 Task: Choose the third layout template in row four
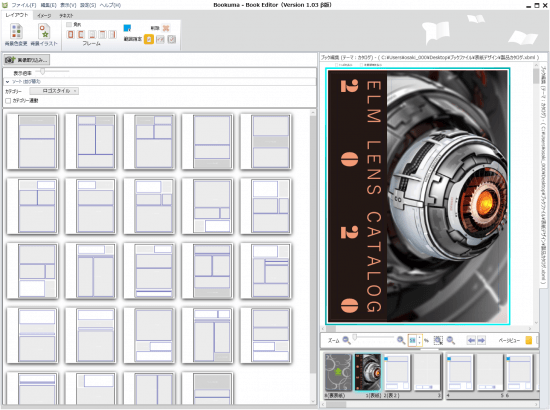[149, 336]
